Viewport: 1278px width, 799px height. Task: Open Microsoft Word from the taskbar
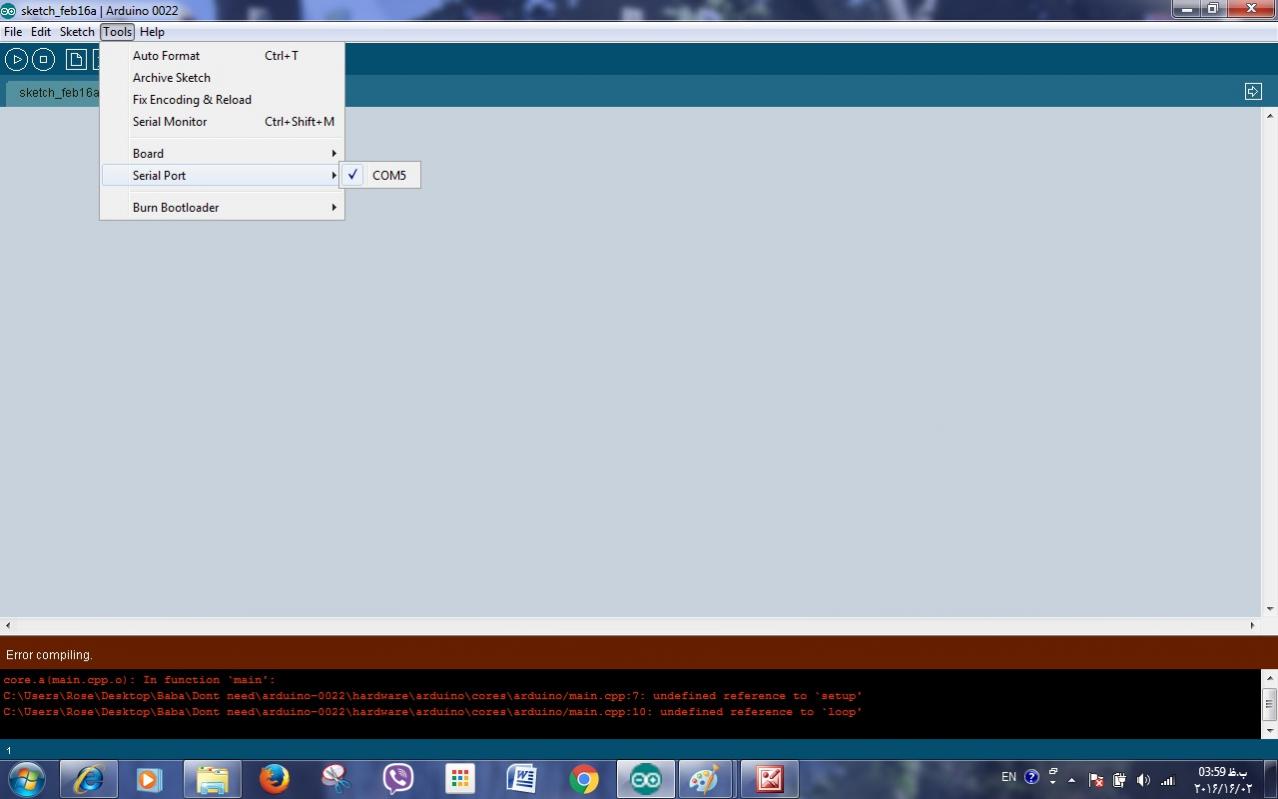point(522,779)
